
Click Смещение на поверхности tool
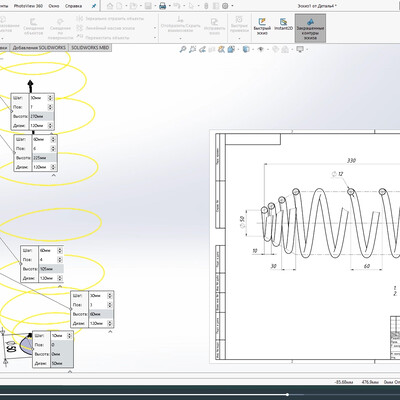(x=60, y=28)
